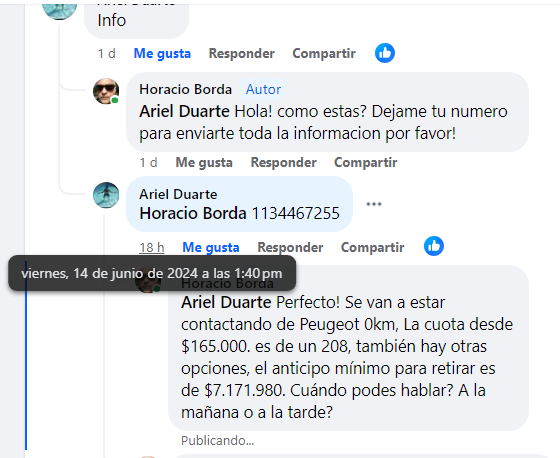
Task: Click the tagged Horacio Borda mention before 1134467255
Action: click(193, 214)
